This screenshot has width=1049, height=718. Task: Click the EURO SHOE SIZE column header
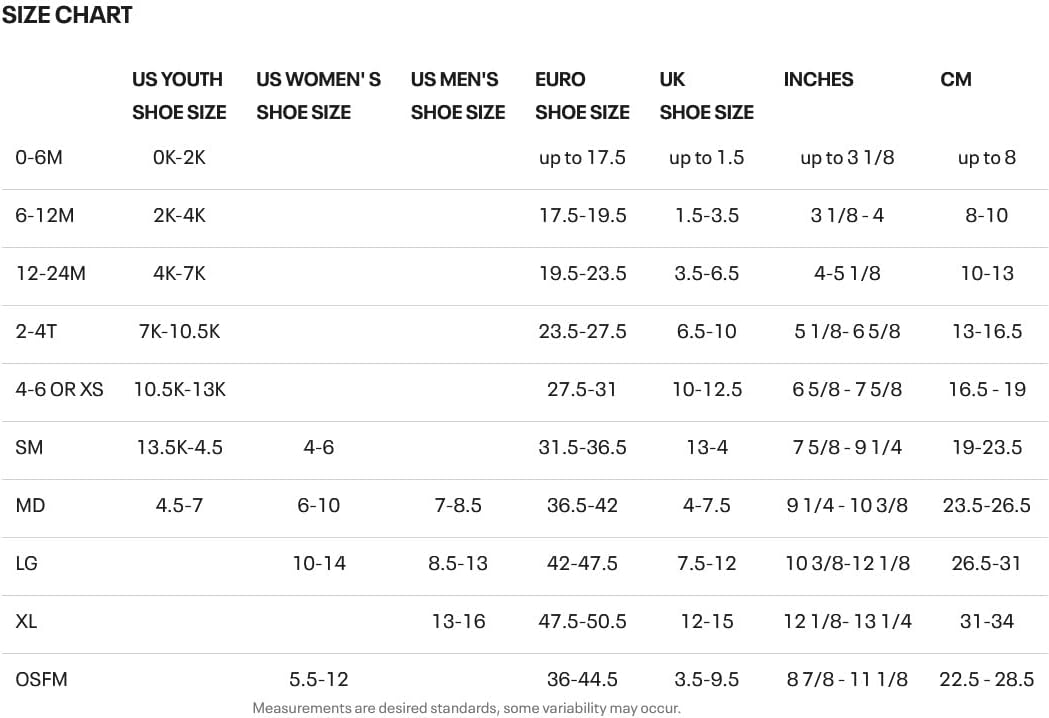click(x=582, y=95)
